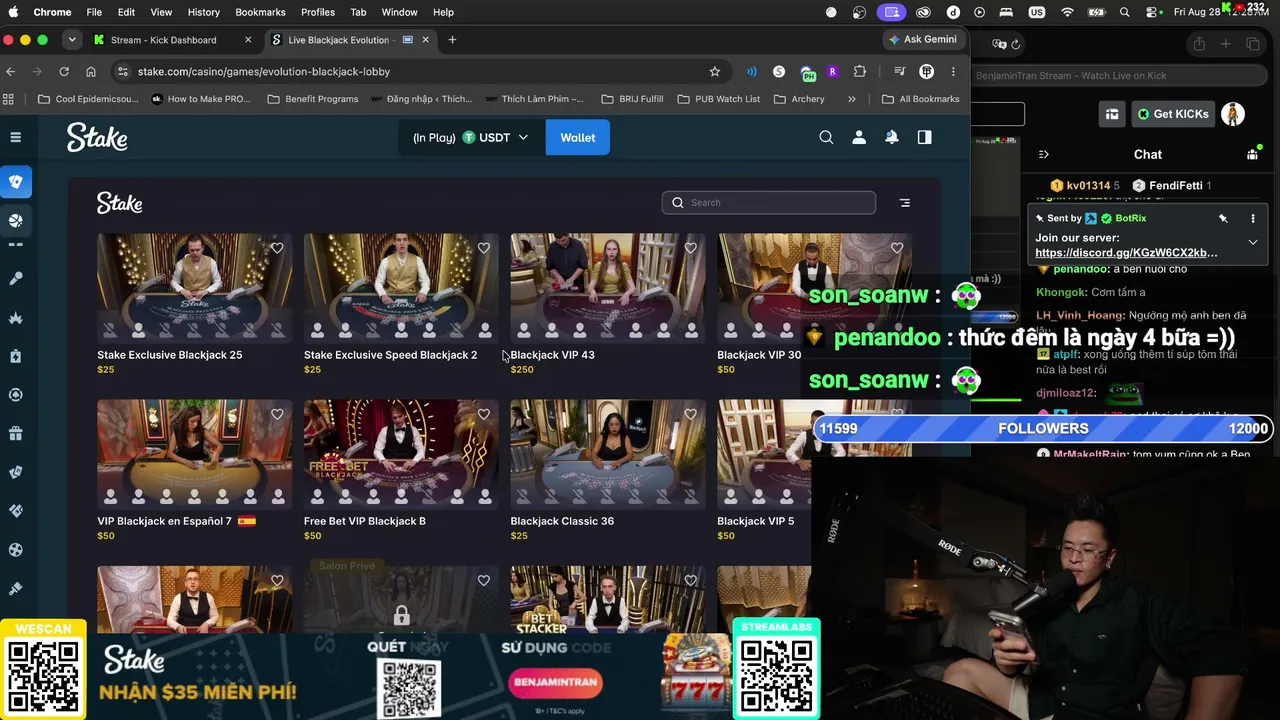The height and width of the screenshot is (720, 1280).
Task: Favorite Stake Exclusive Speed Blackjack 2
Action: click(484, 248)
